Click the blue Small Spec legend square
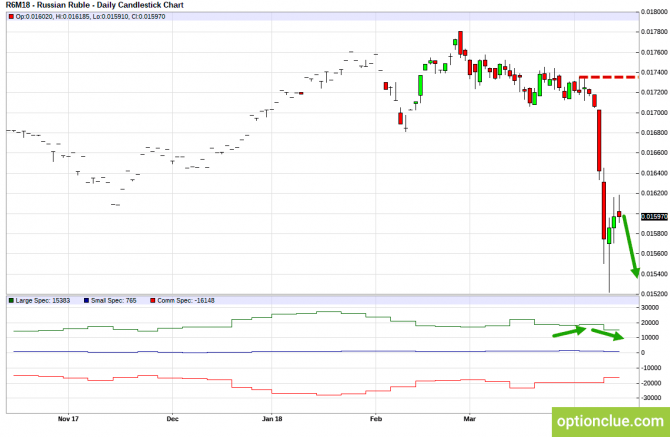The width and height of the screenshot is (670, 437). pos(87,301)
